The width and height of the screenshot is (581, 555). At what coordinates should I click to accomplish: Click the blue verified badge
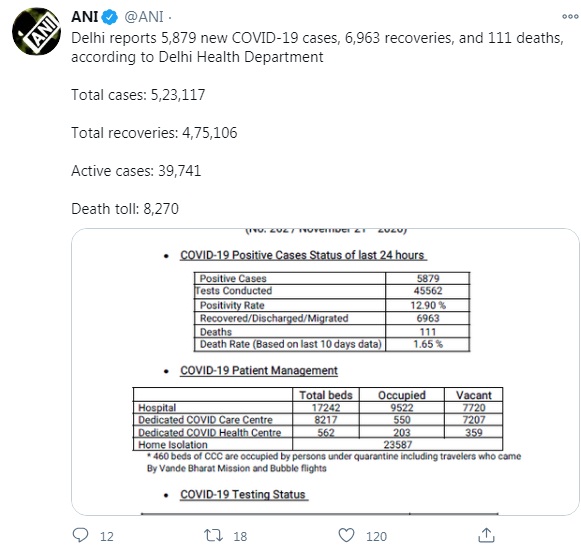(x=110, y=17)
